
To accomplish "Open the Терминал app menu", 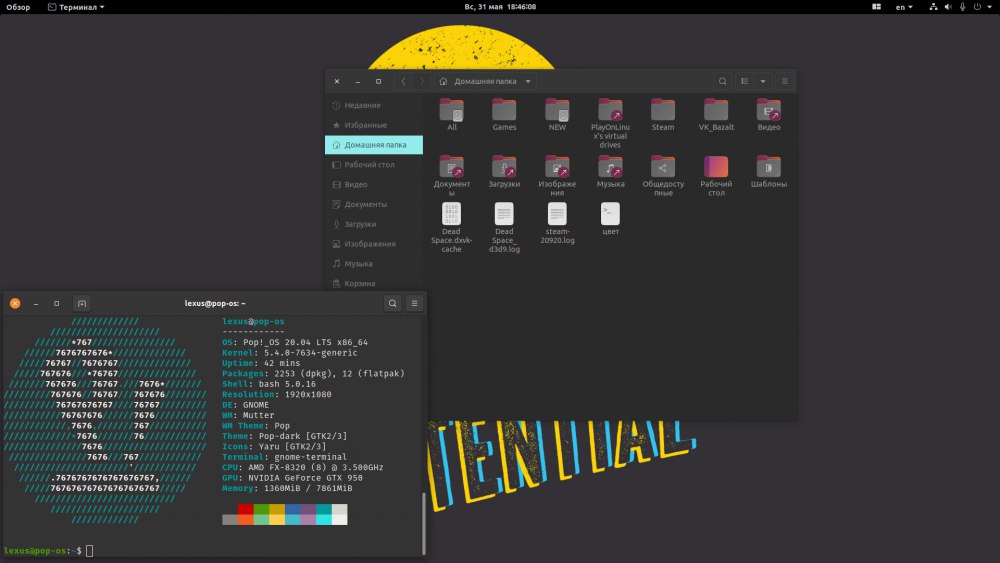I will [76, 7].
